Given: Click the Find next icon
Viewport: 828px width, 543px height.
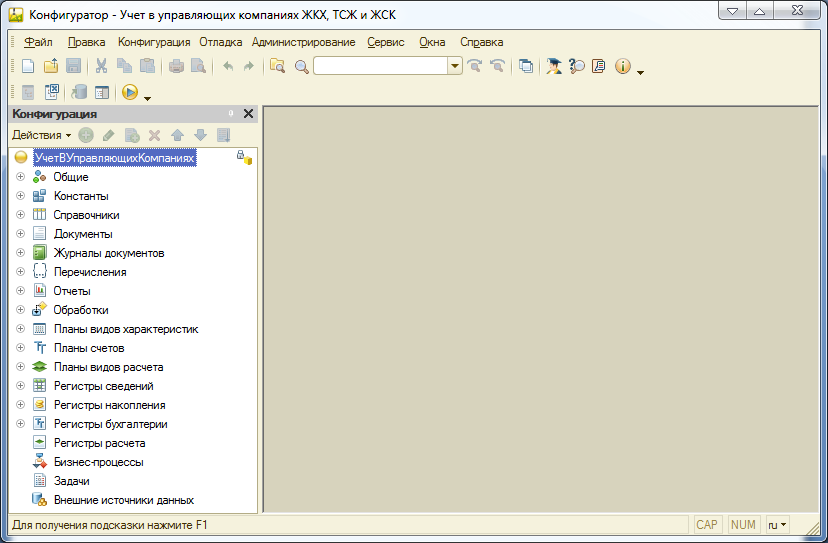Looking at the screenshot, I should click(475, 66).
